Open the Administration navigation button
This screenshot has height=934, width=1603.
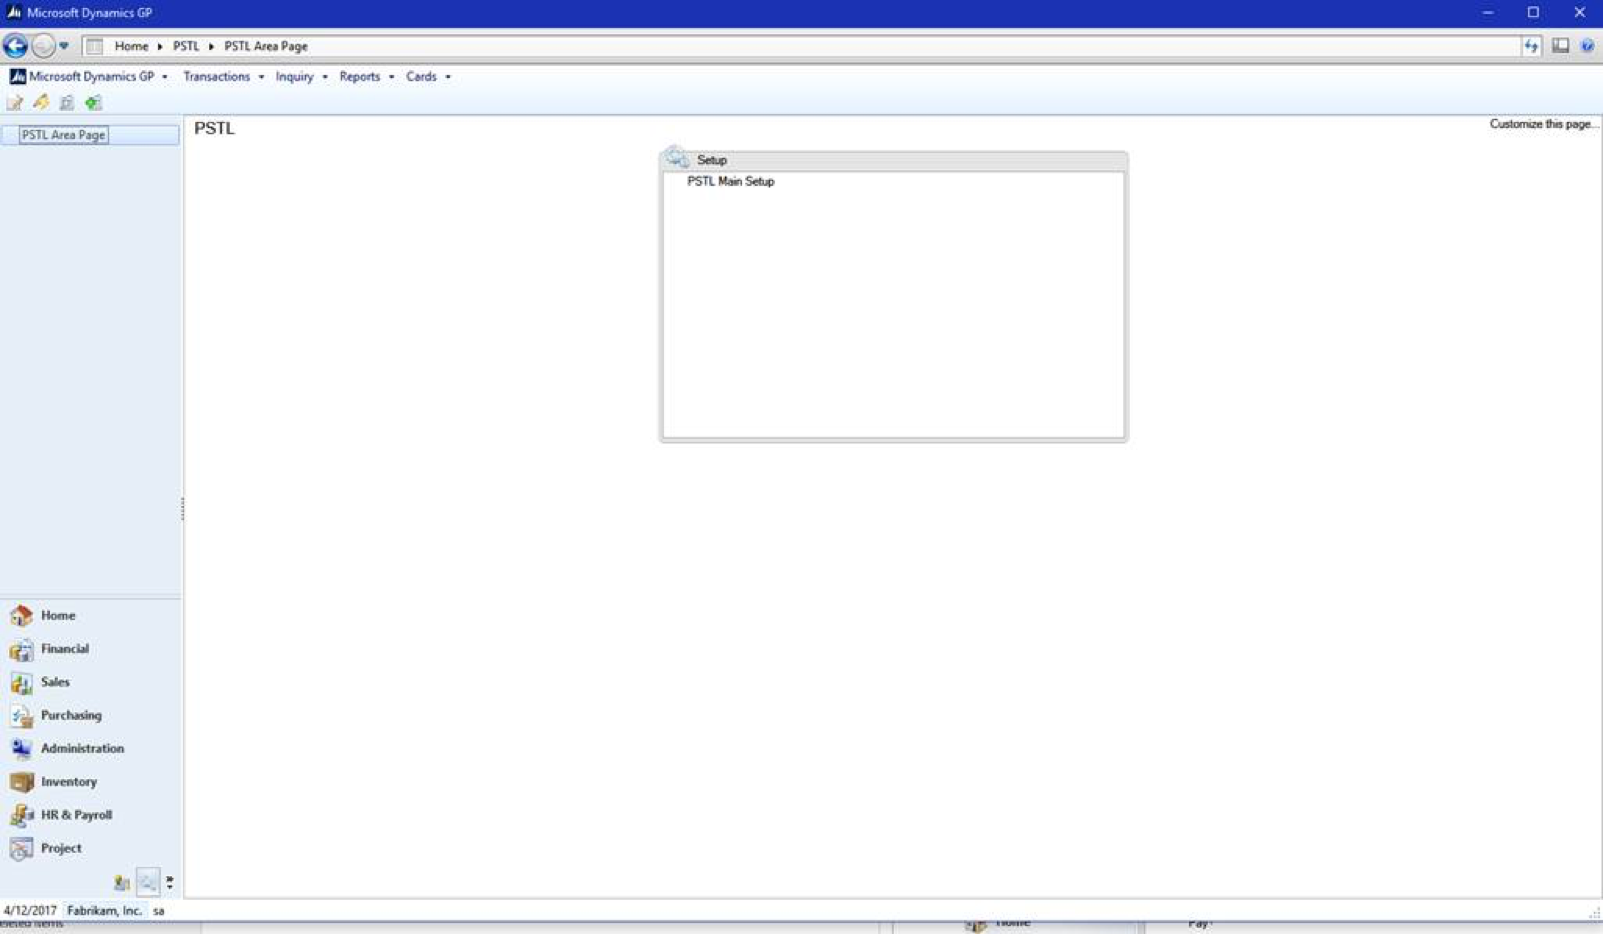(x=90, y=748)
